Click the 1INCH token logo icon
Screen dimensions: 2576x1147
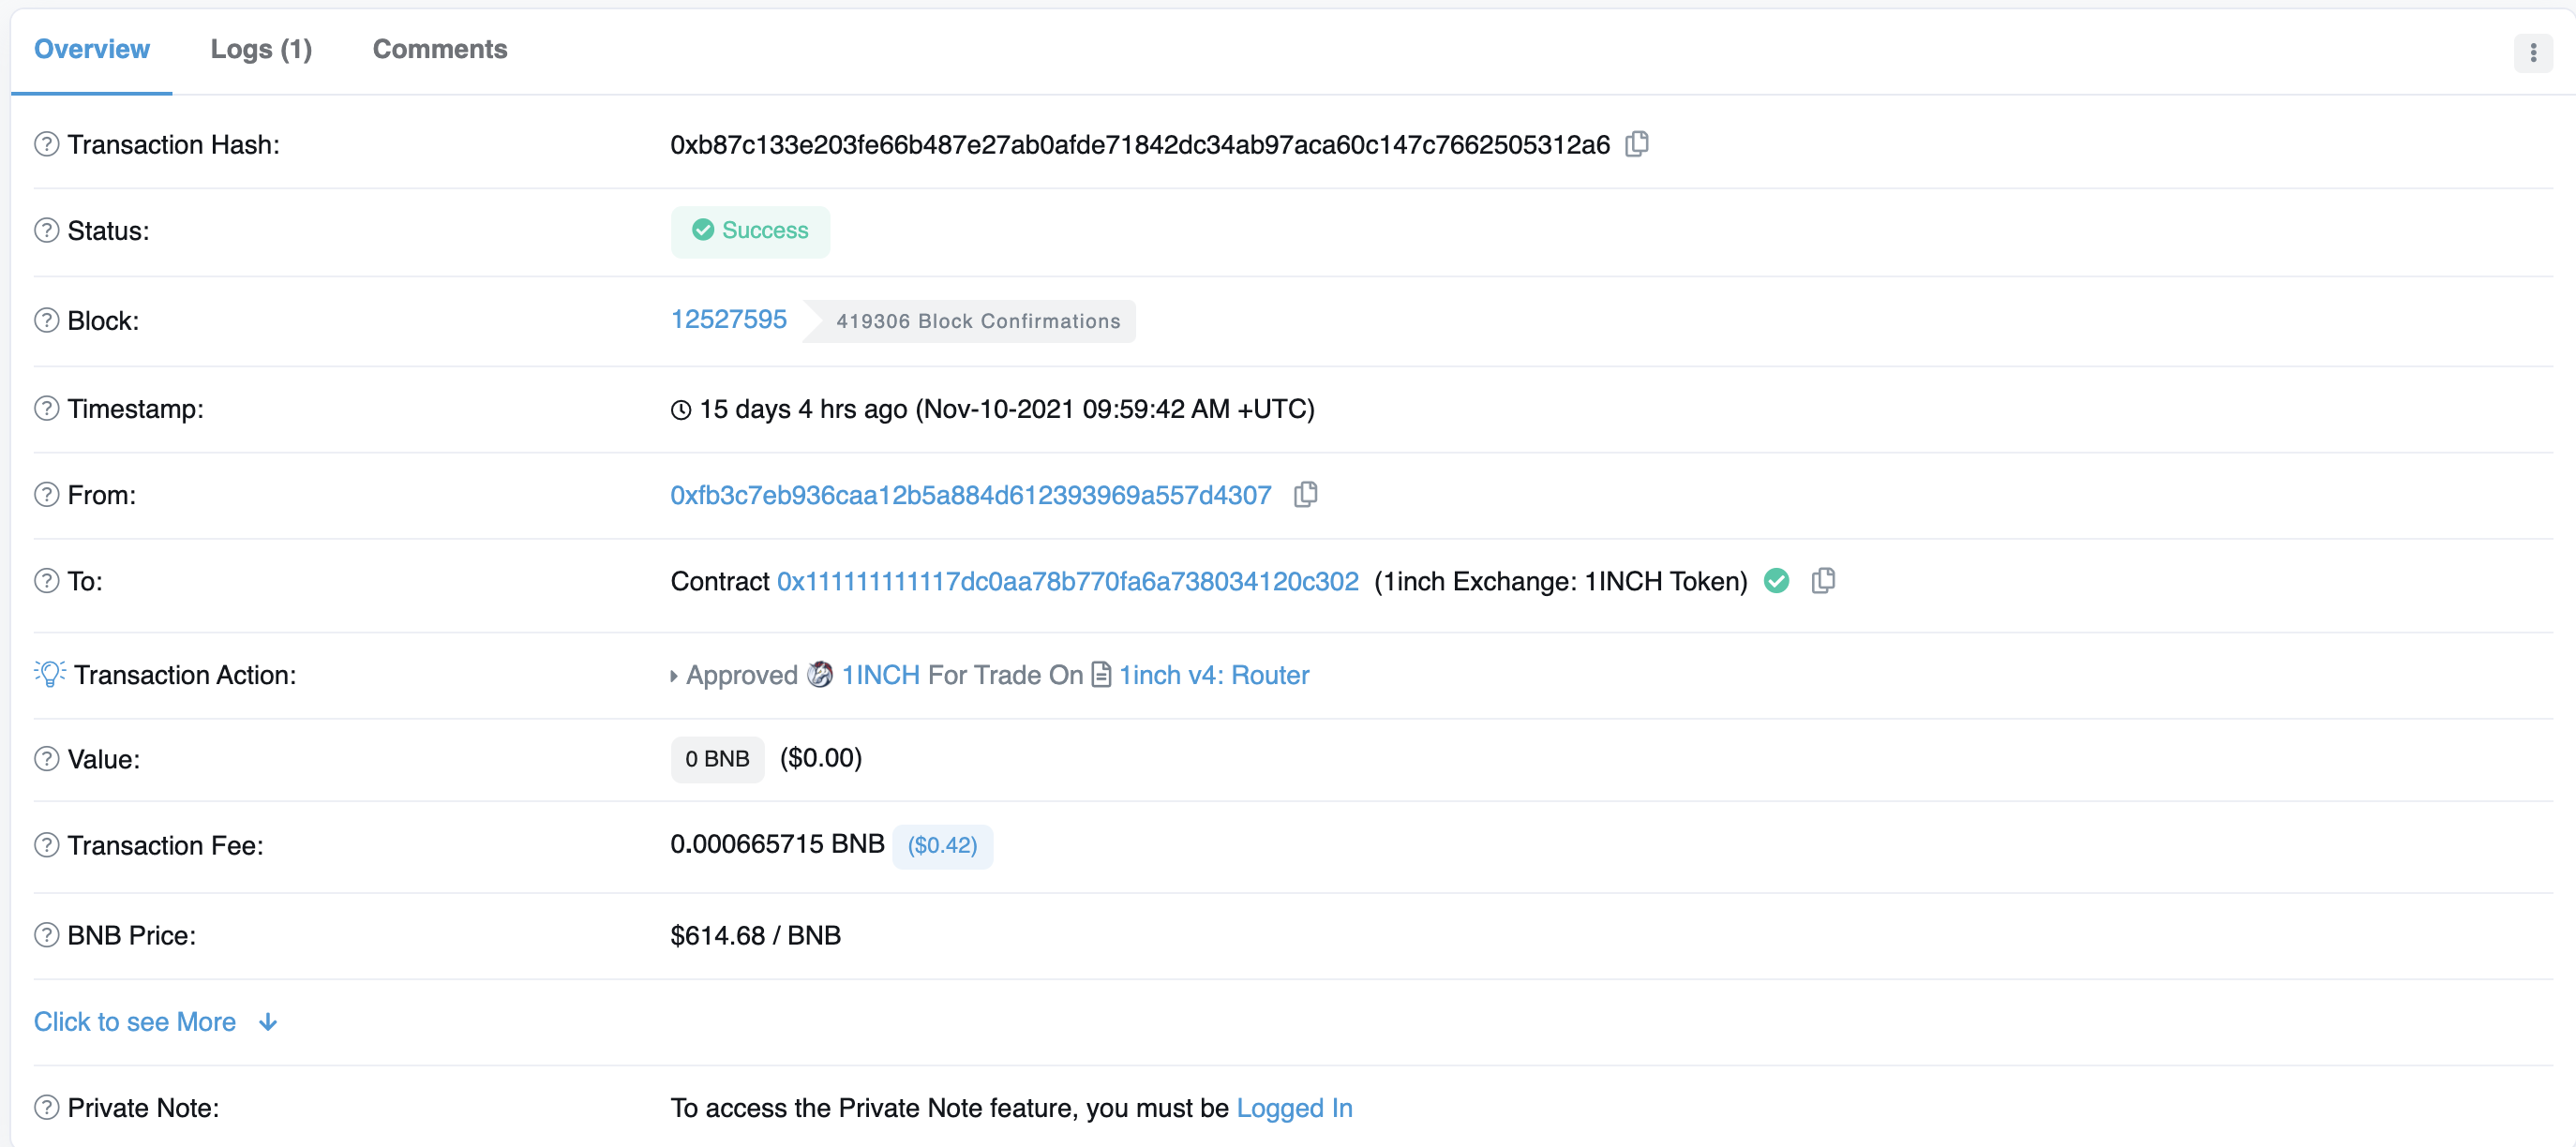point(820,675)
